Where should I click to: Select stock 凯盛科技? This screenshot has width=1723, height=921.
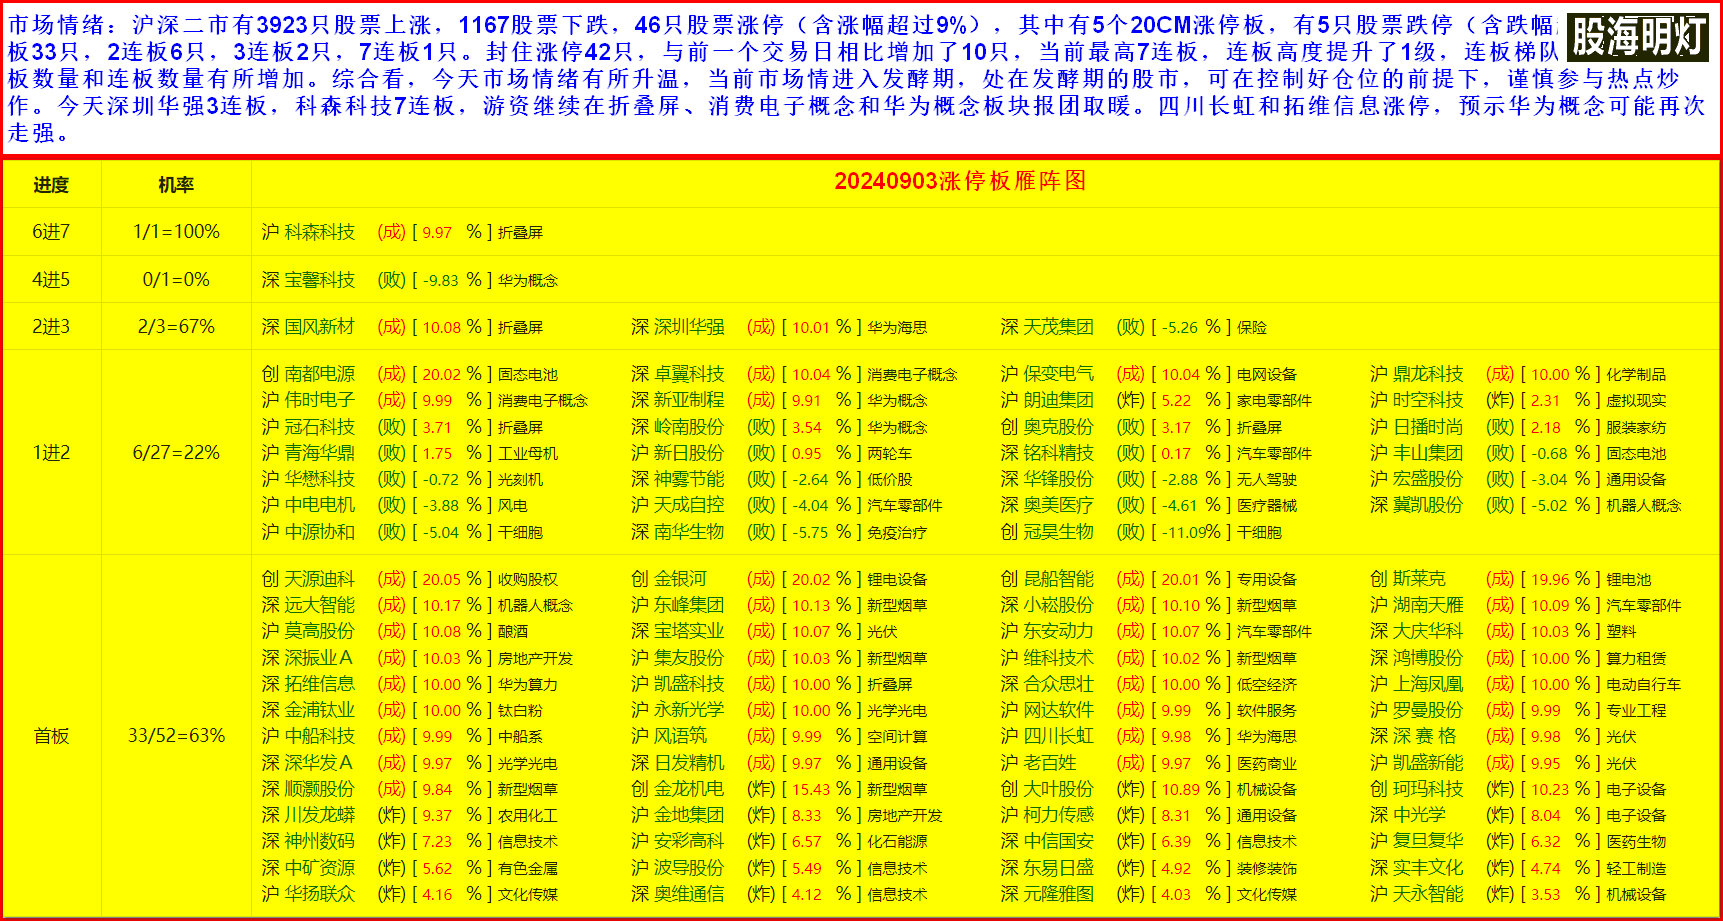click(x=689, y=684)
